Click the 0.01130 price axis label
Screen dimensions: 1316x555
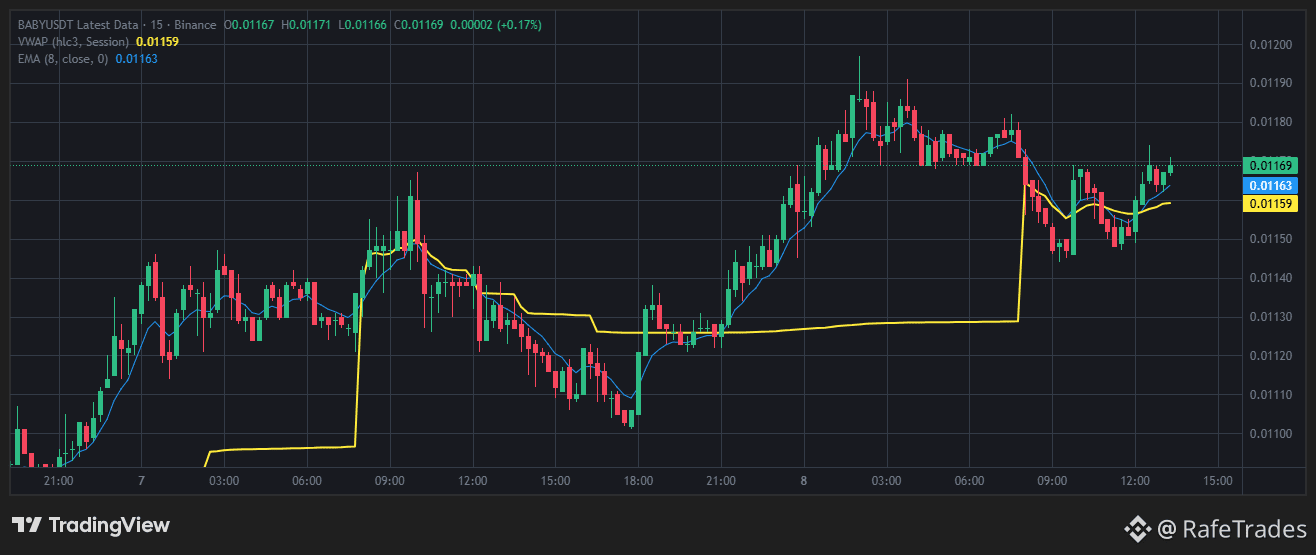click(1270, 317)
